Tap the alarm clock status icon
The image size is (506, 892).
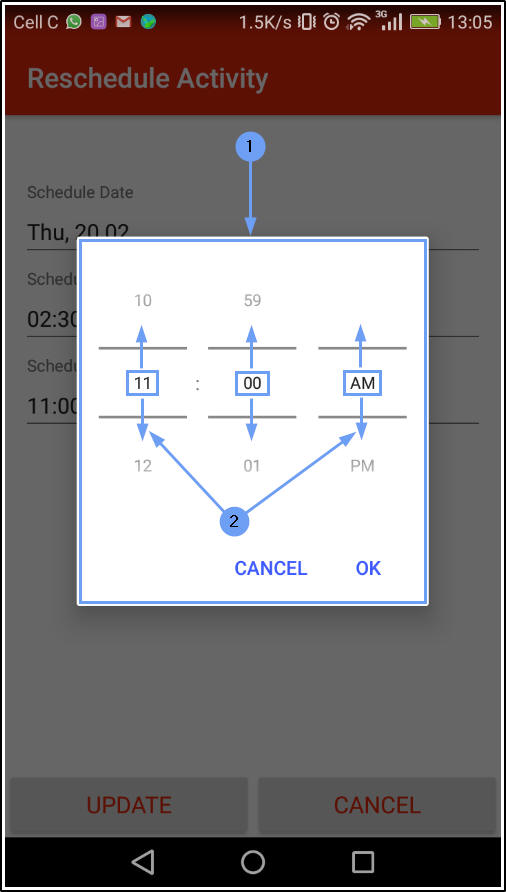click(x=331, y=22)
